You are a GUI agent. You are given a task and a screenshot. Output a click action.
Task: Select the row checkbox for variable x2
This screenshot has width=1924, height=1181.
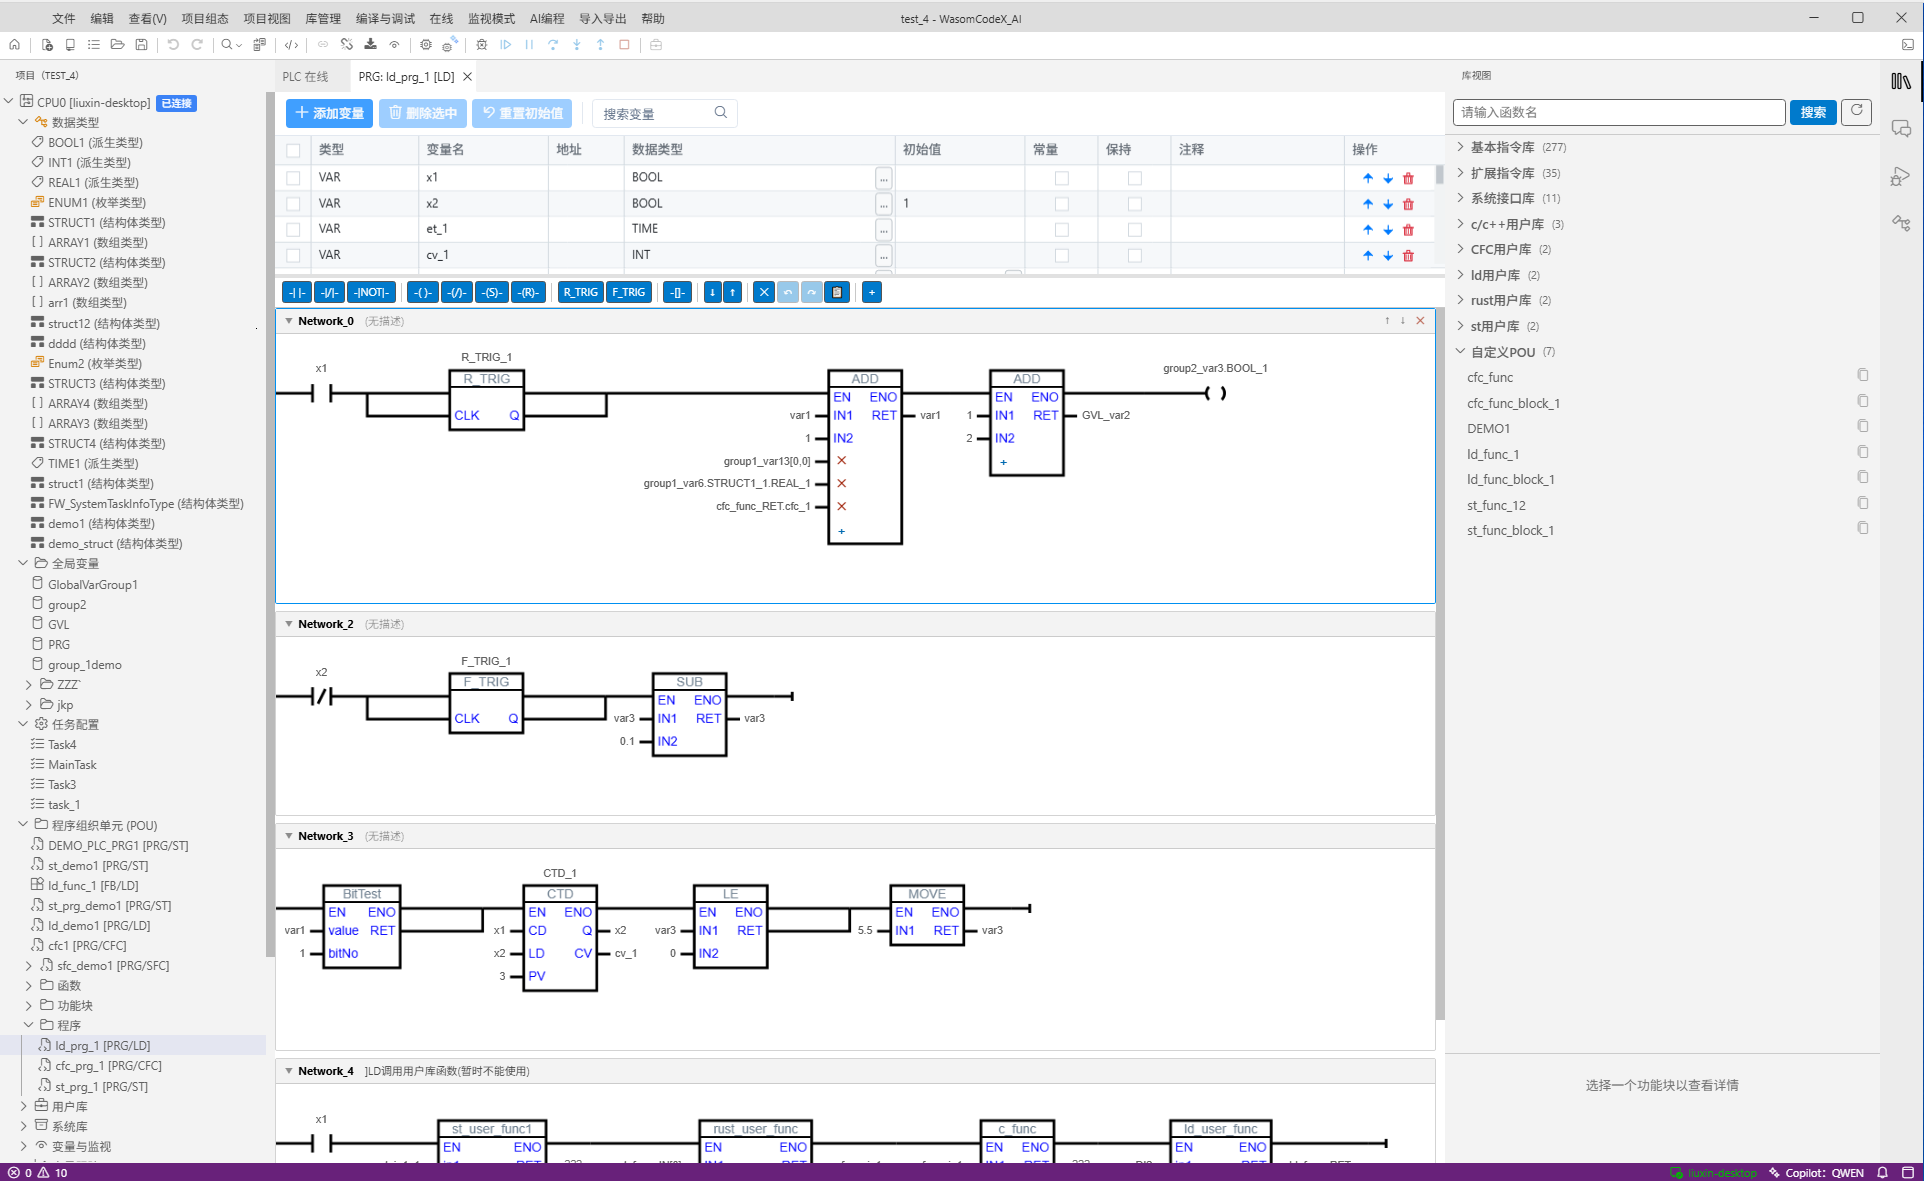point(293,204)
